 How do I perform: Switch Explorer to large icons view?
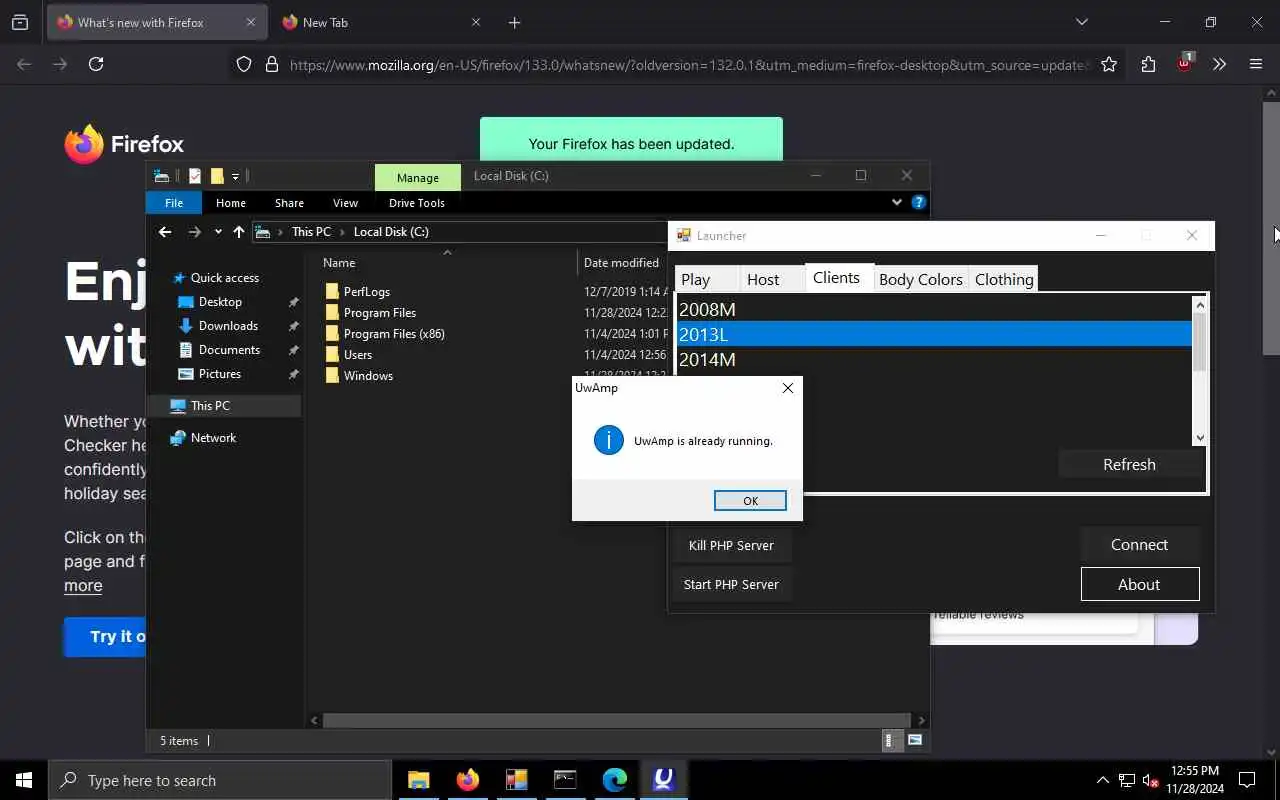tap(915, 741)
